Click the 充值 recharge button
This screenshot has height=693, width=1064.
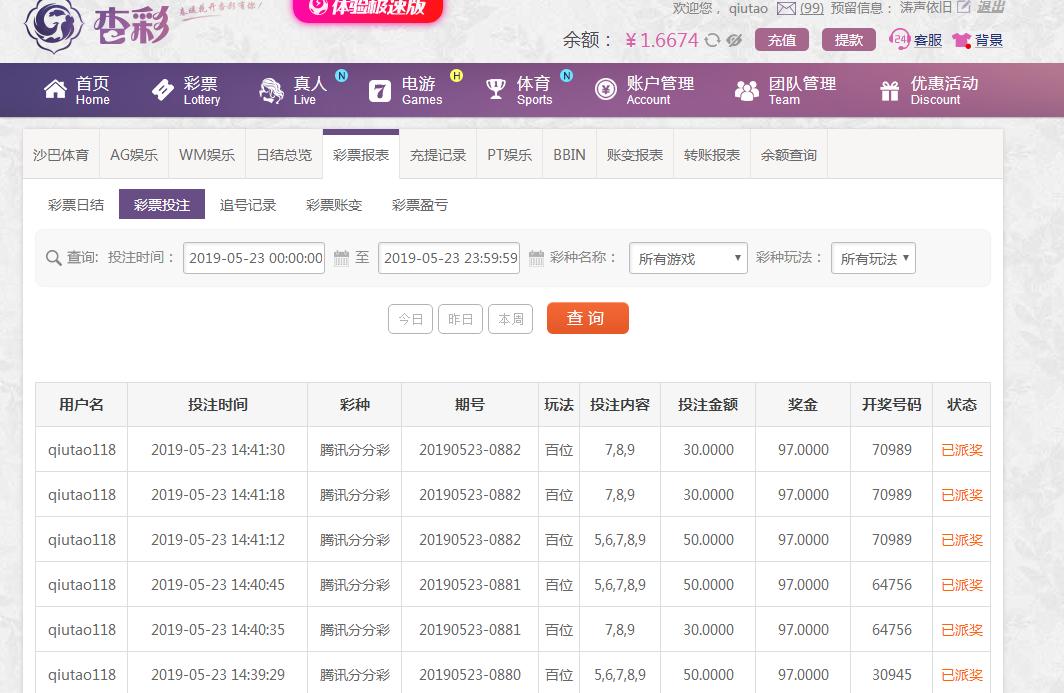point(782,40)
